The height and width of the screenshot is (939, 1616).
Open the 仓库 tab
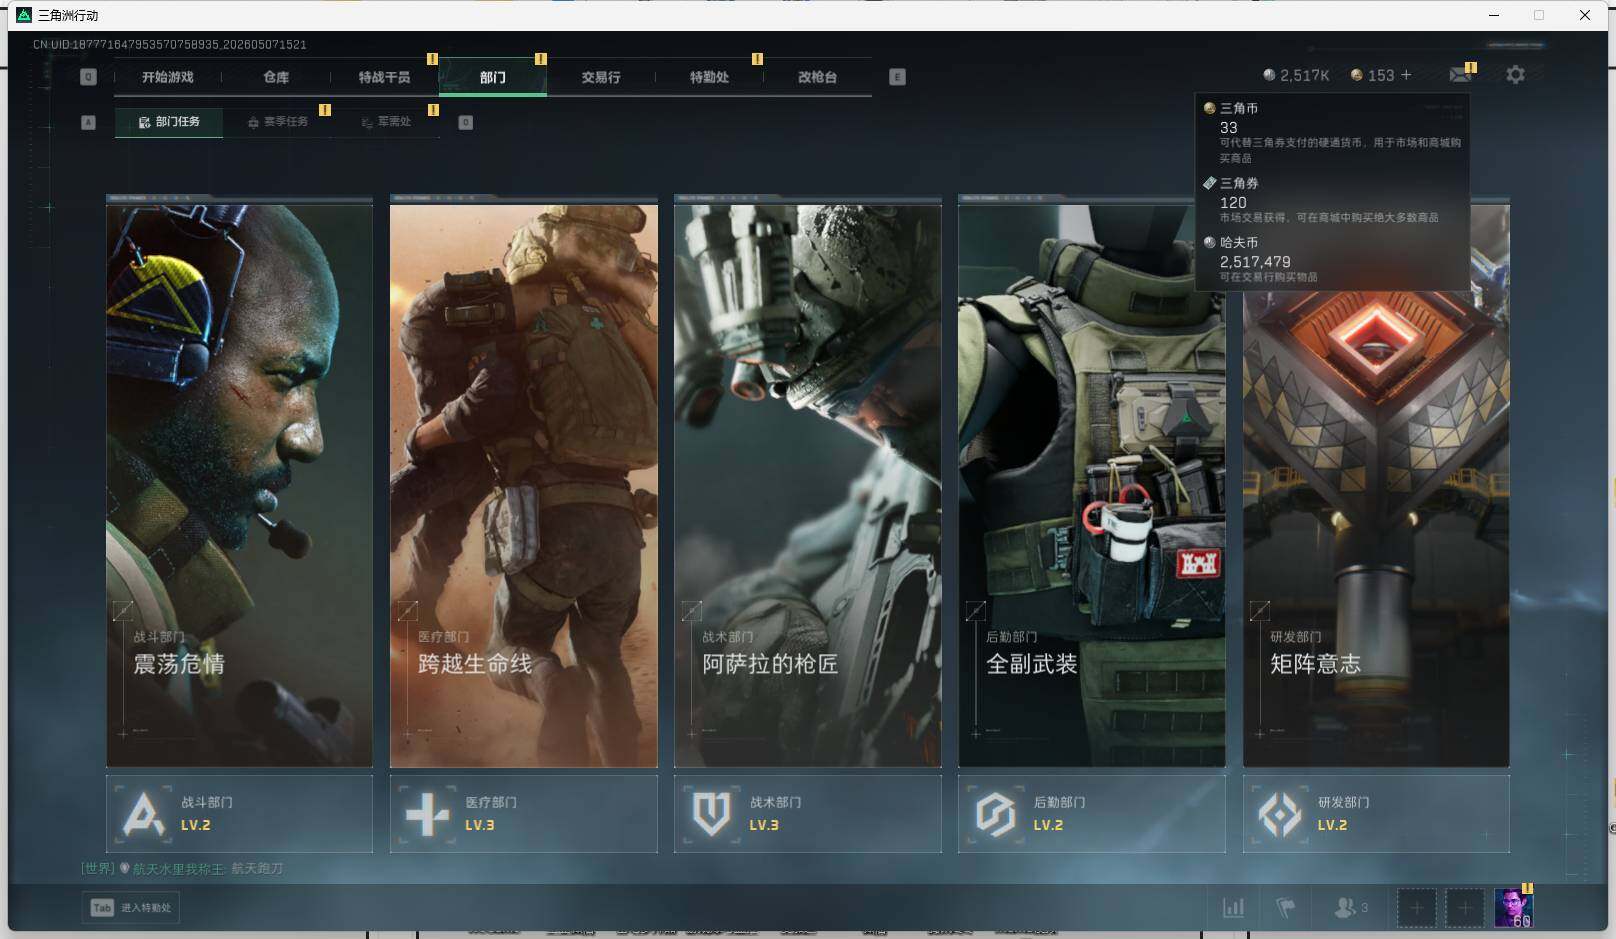[276, 77]
